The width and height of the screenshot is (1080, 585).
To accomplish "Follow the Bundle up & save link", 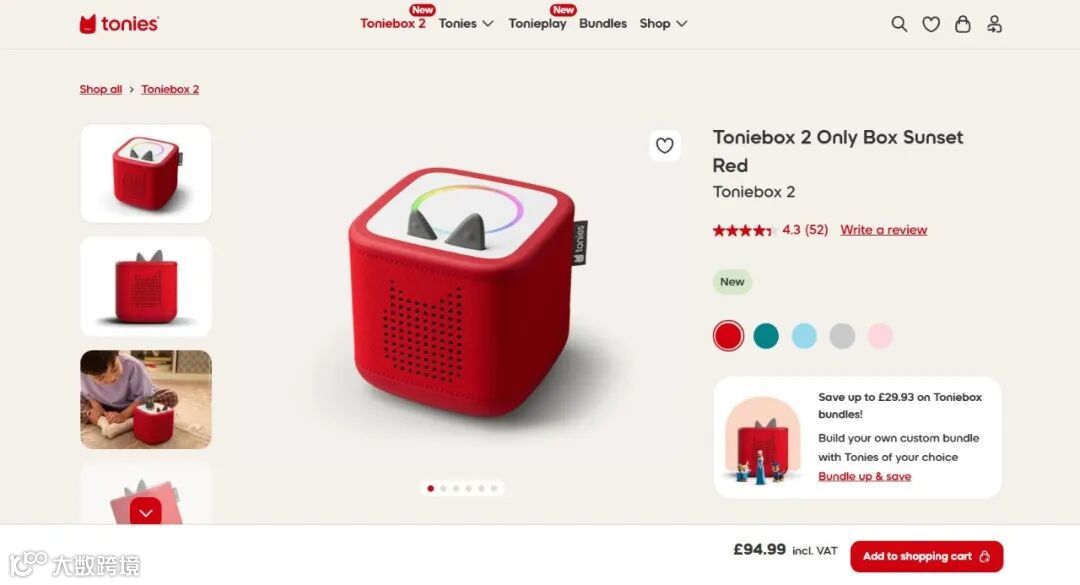I will pos(864,476).
